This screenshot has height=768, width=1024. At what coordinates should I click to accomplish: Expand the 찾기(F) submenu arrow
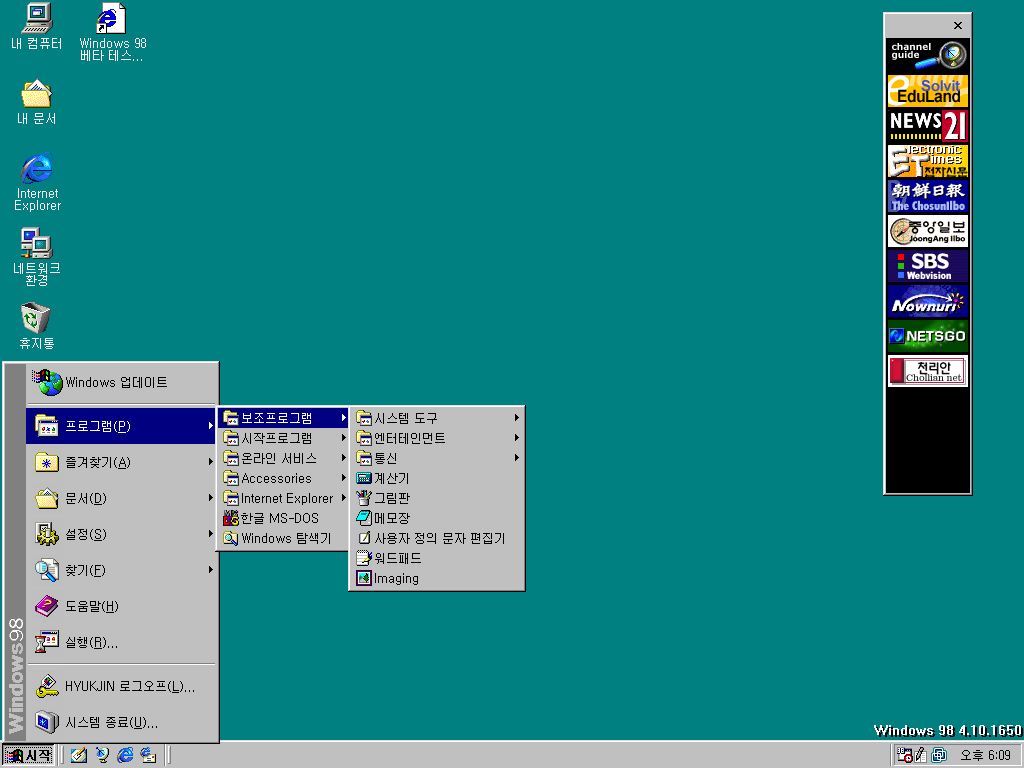click(210, 569)
